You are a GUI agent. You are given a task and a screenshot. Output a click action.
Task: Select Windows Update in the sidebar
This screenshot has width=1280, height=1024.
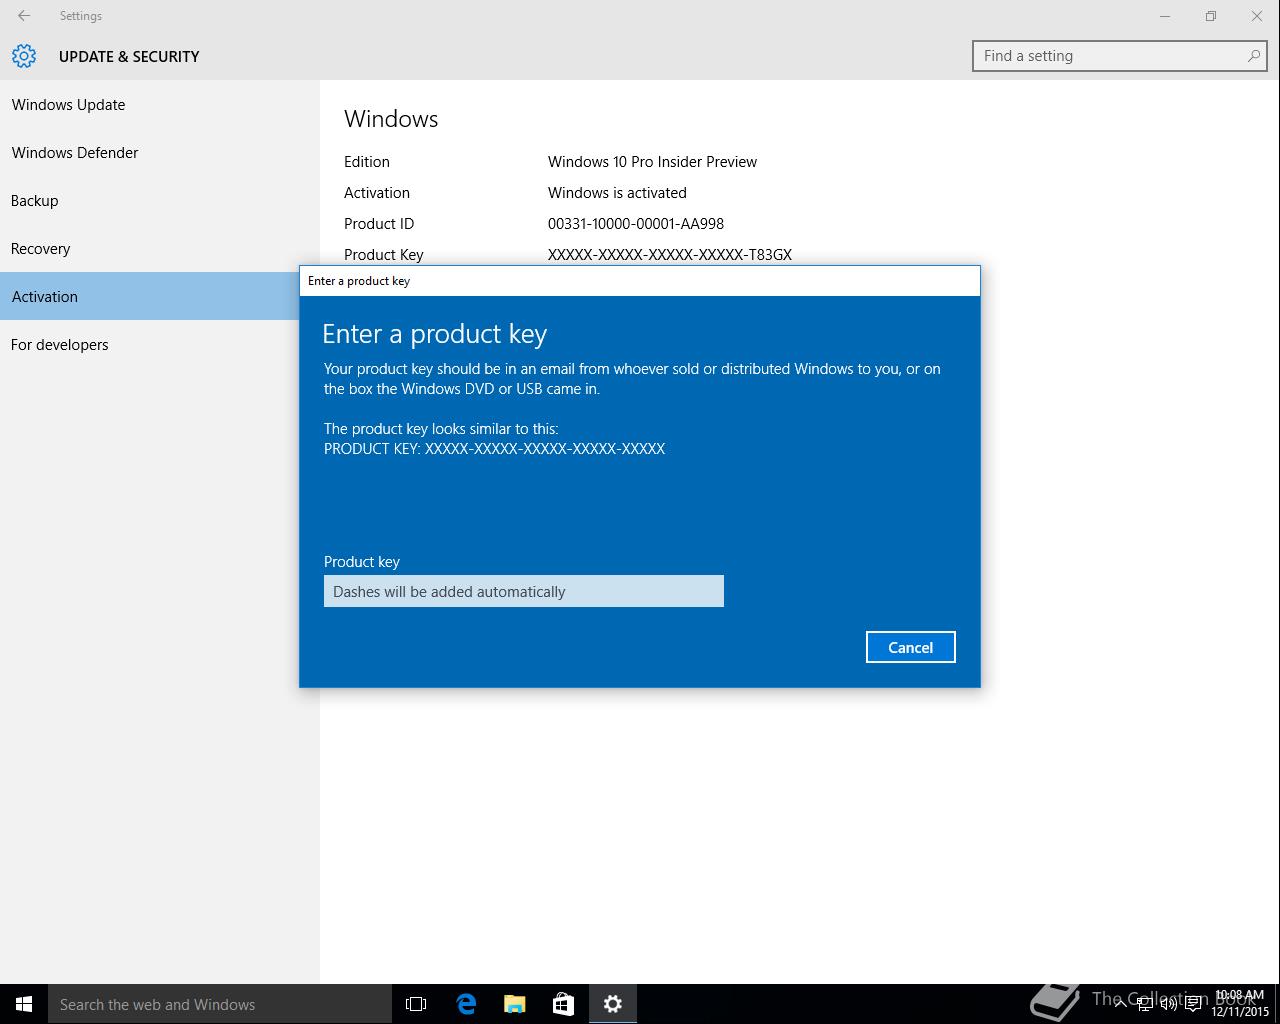click(160, 104)
